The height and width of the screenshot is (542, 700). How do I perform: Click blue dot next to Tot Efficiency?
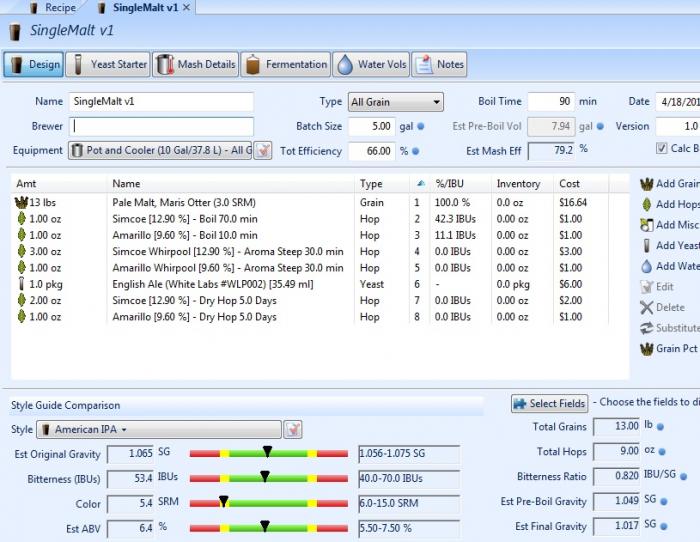[x=416, y=151]
